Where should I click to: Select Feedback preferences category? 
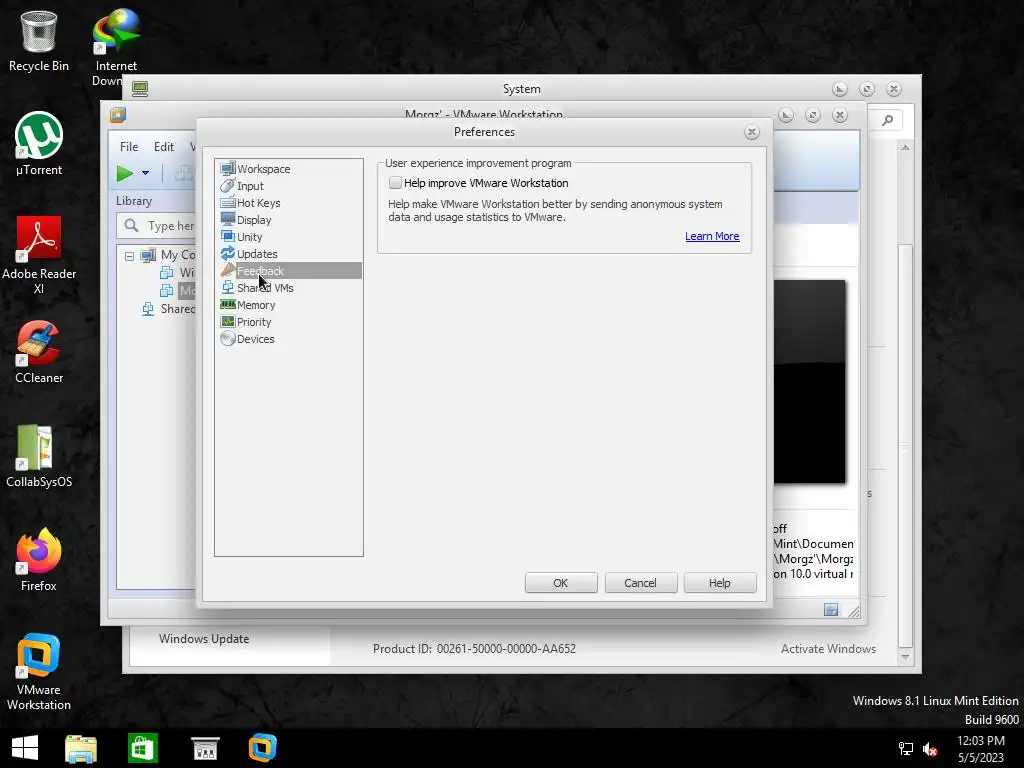(291, 270)
